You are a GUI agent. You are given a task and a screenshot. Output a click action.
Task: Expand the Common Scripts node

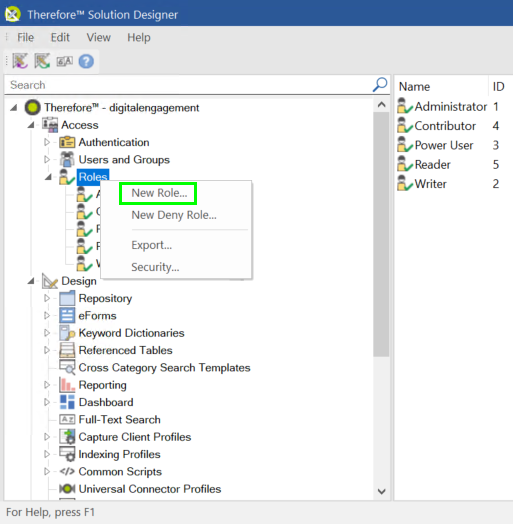point(47,472)
